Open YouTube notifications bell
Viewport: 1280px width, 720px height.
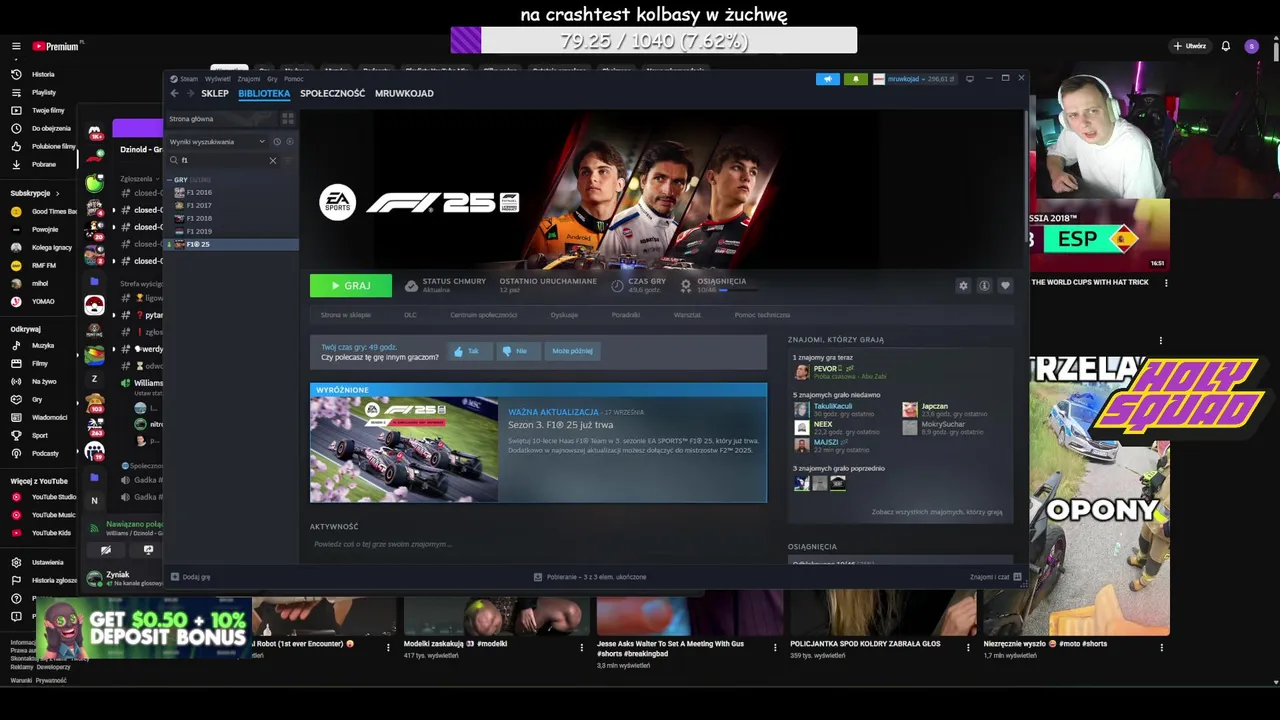(1225, 46)
